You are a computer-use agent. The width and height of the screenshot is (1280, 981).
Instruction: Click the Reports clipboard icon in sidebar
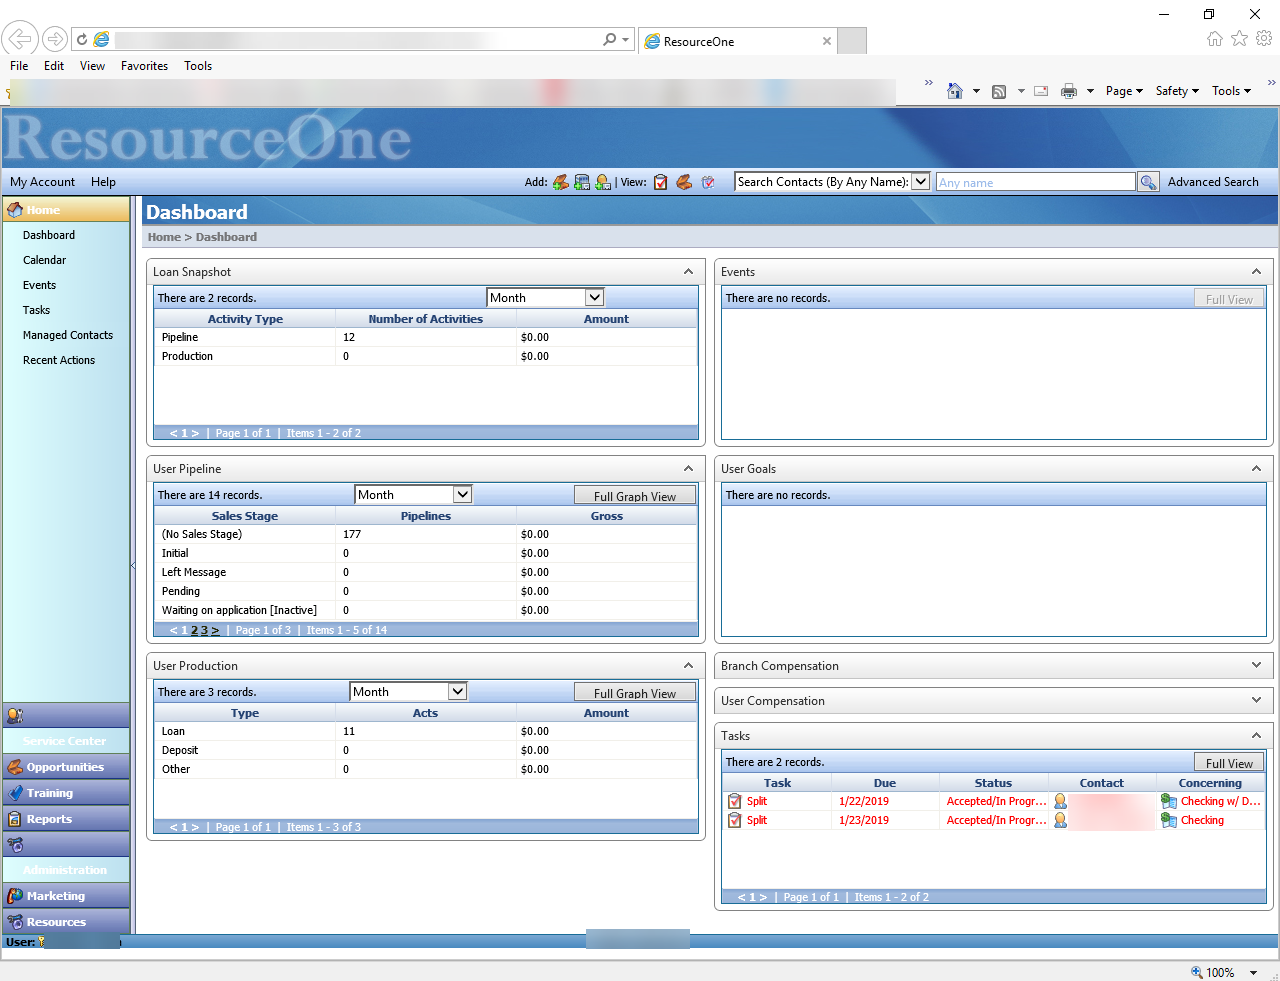pyautogui.click(x=15, y=819)
